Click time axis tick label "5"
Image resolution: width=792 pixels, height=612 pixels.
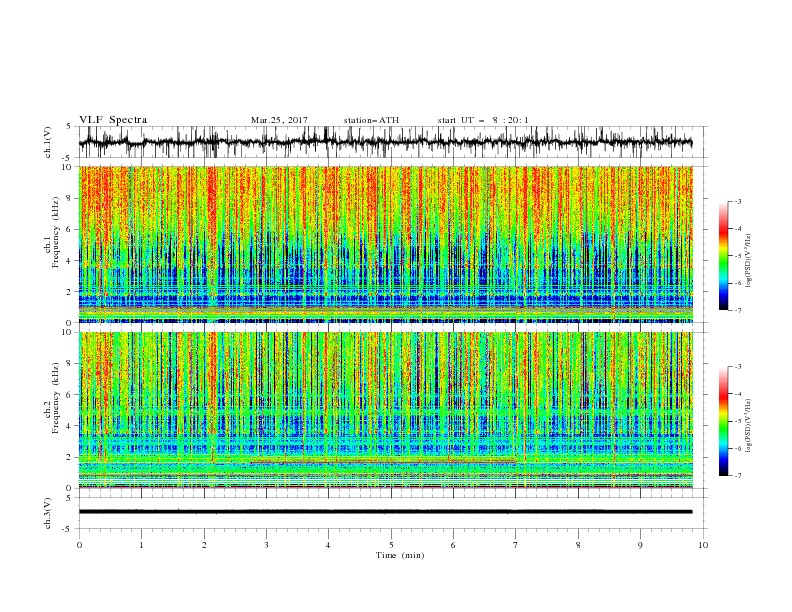pos(391,545)
